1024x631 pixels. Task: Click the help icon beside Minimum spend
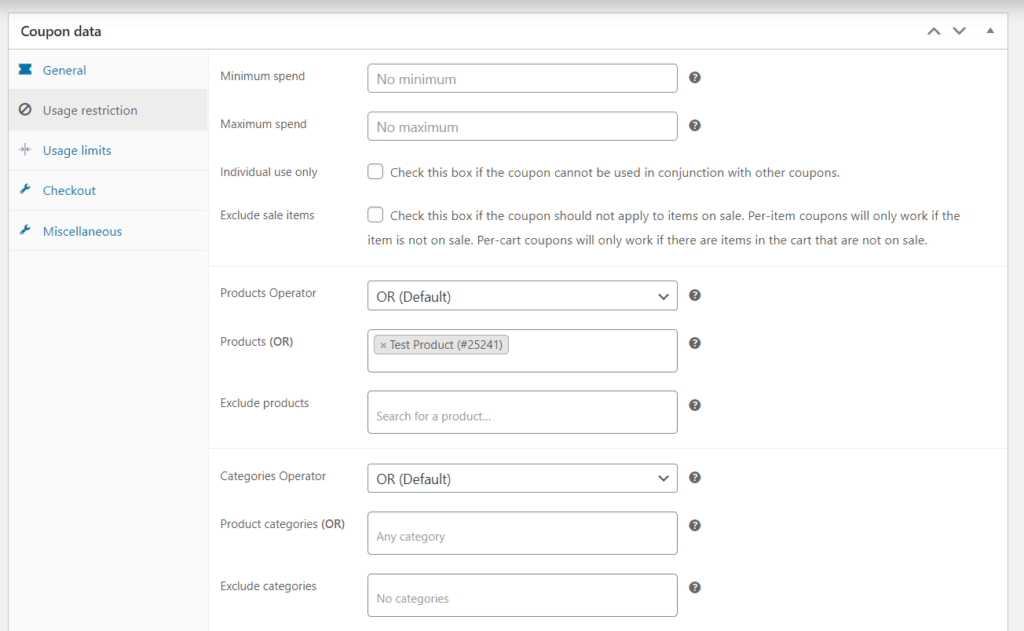click(x=695, y=78)
